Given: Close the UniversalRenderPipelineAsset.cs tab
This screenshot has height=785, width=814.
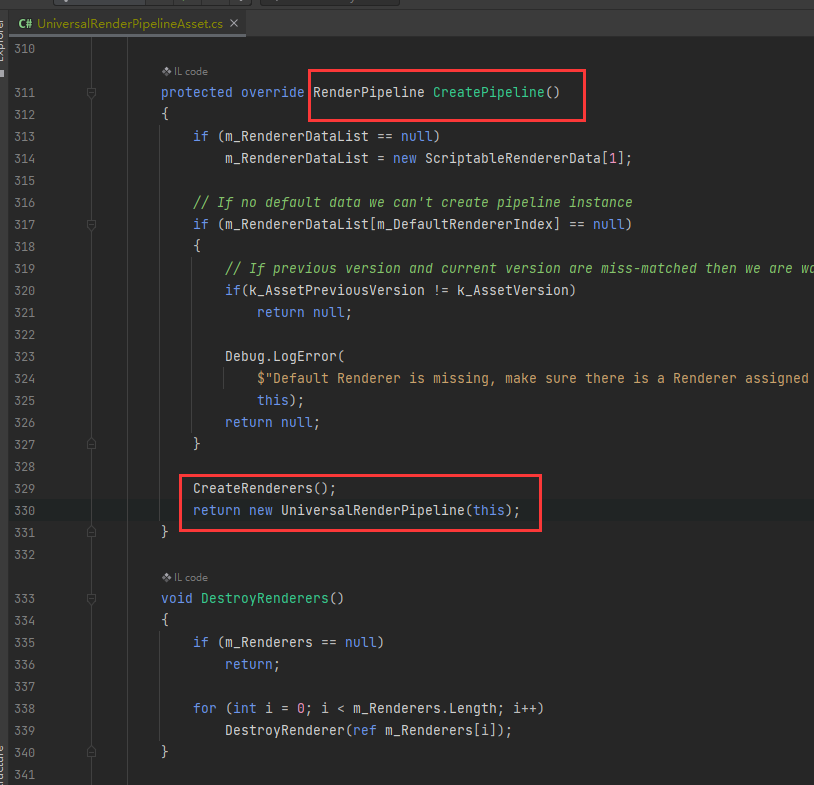Looking at the screenshot, I should (234, 23).
